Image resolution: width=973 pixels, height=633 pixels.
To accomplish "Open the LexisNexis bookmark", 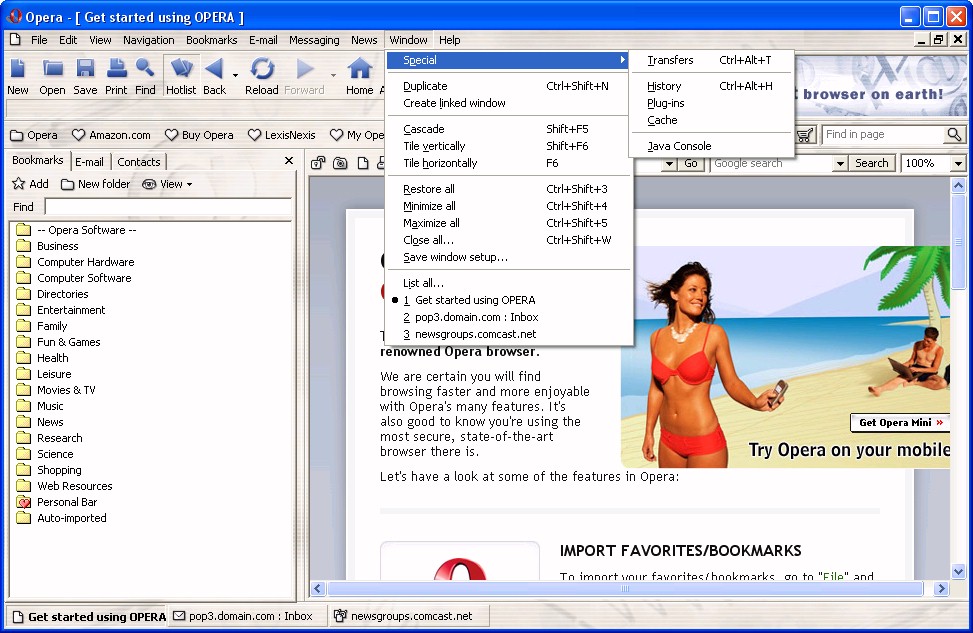I will pyautogui.click(x=281, y=135).
